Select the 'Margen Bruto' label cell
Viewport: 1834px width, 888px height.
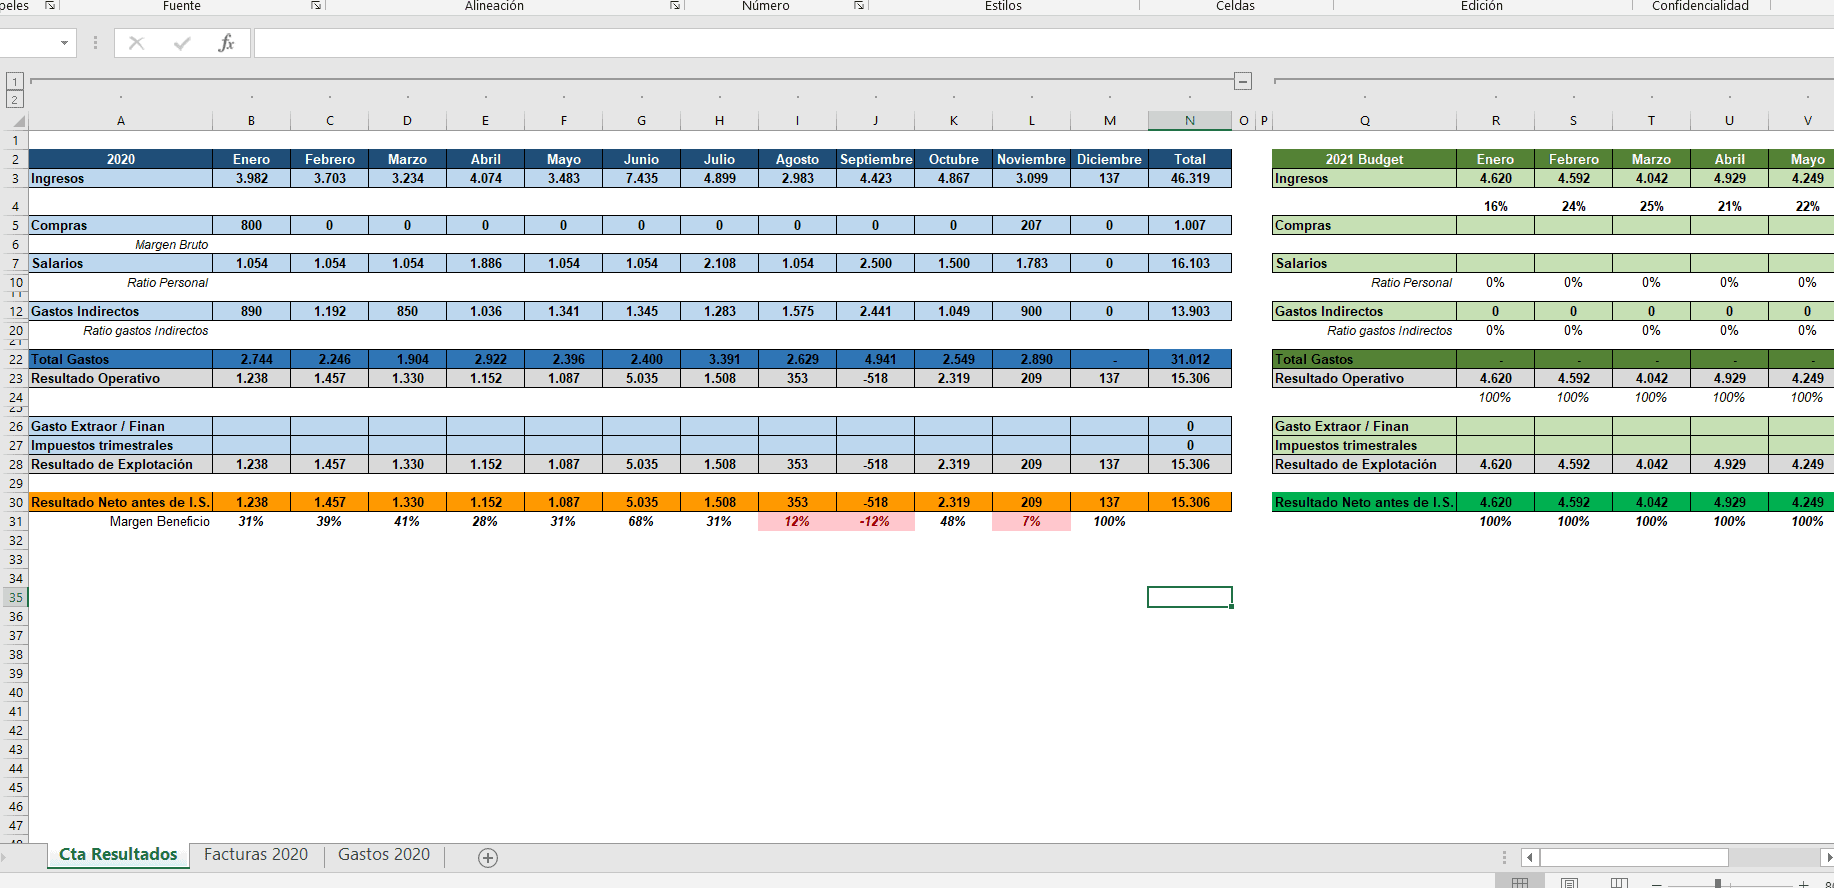tap(120, 244)
